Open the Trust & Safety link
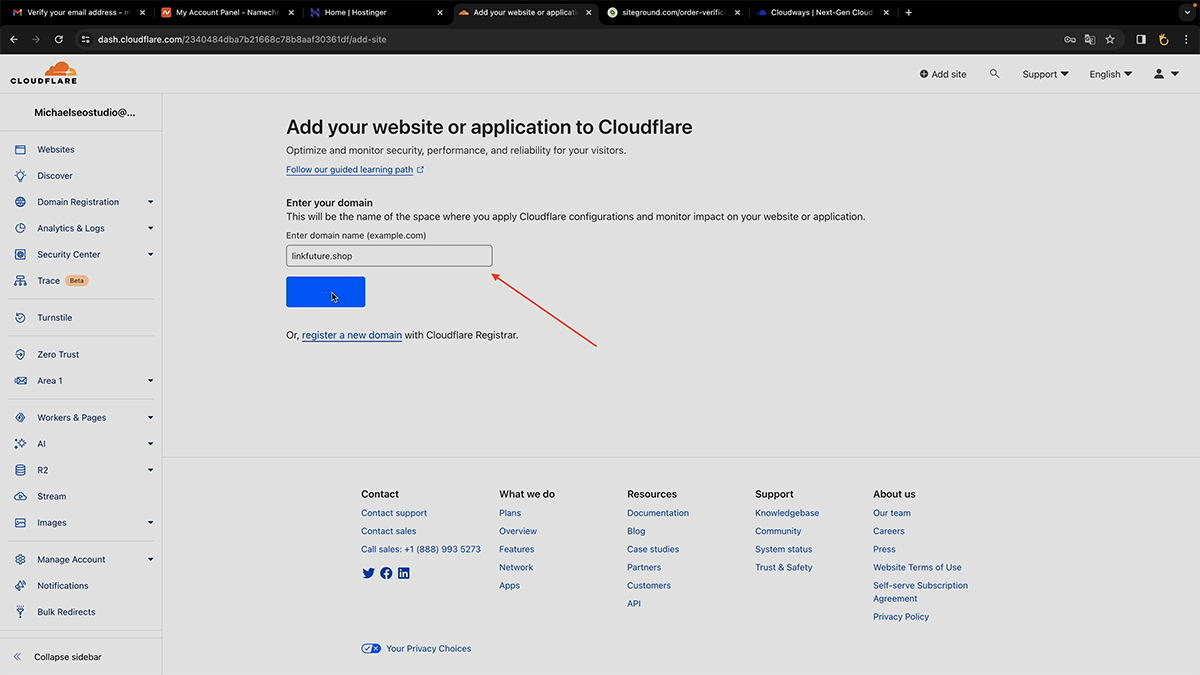The image size is (1200, 675). pos(784,567)
